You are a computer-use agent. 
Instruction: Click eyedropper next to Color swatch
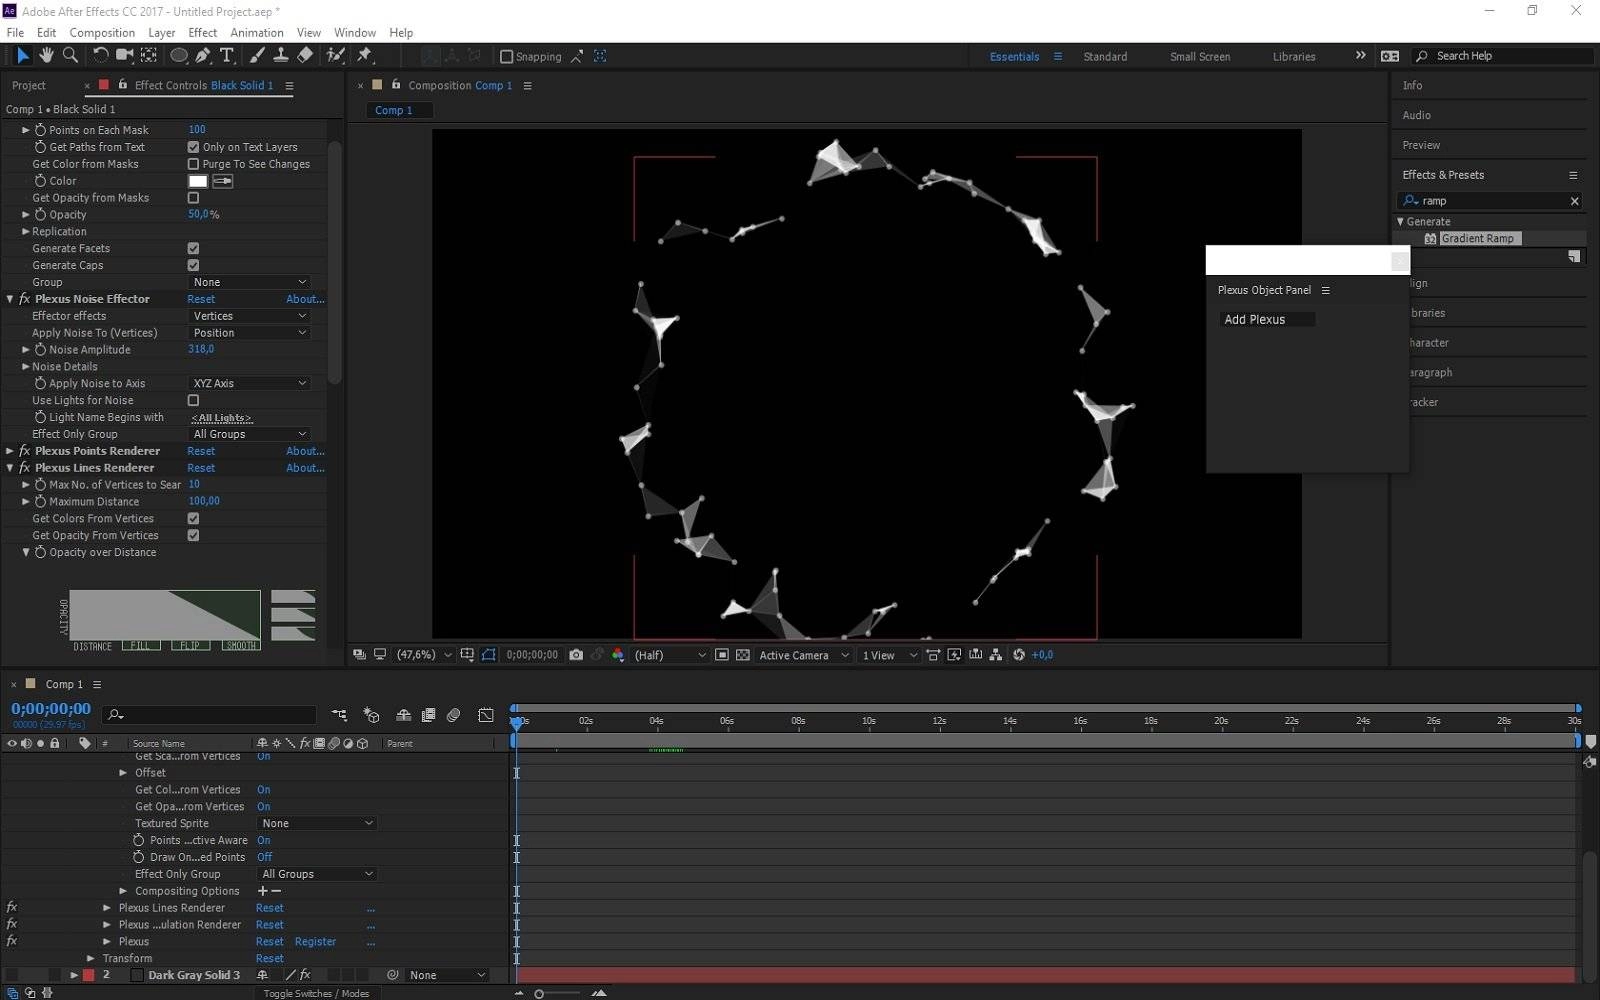[x=223, y=181]
